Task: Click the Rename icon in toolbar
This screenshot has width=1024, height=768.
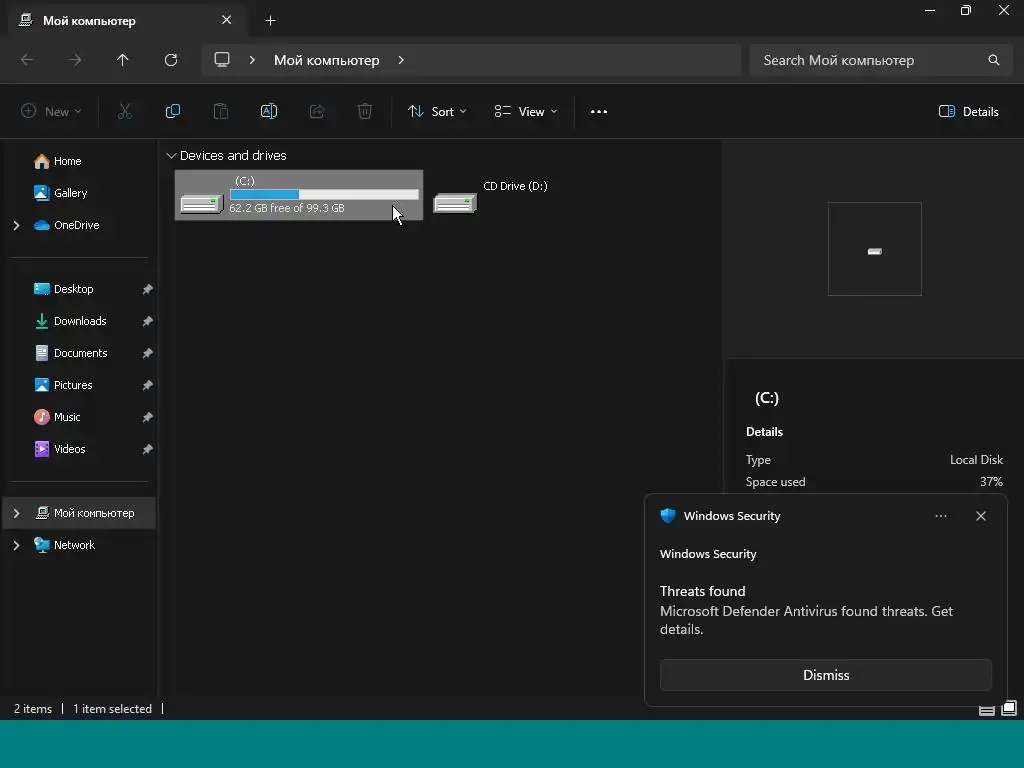Action: coord(269,112)
